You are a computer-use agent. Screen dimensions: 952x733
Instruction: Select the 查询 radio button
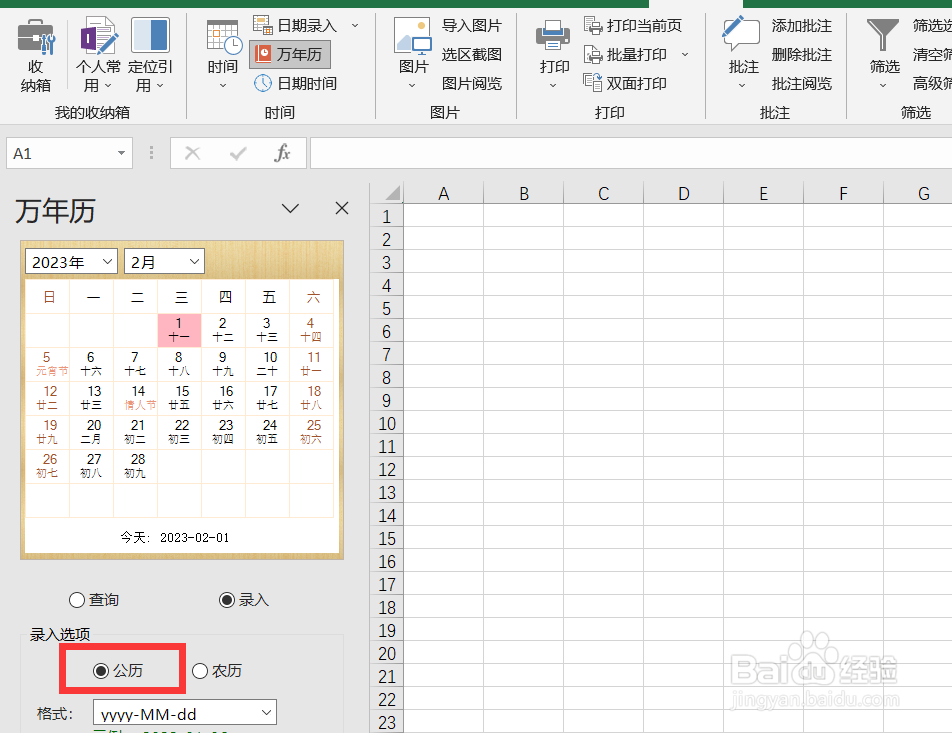[76, 600]
